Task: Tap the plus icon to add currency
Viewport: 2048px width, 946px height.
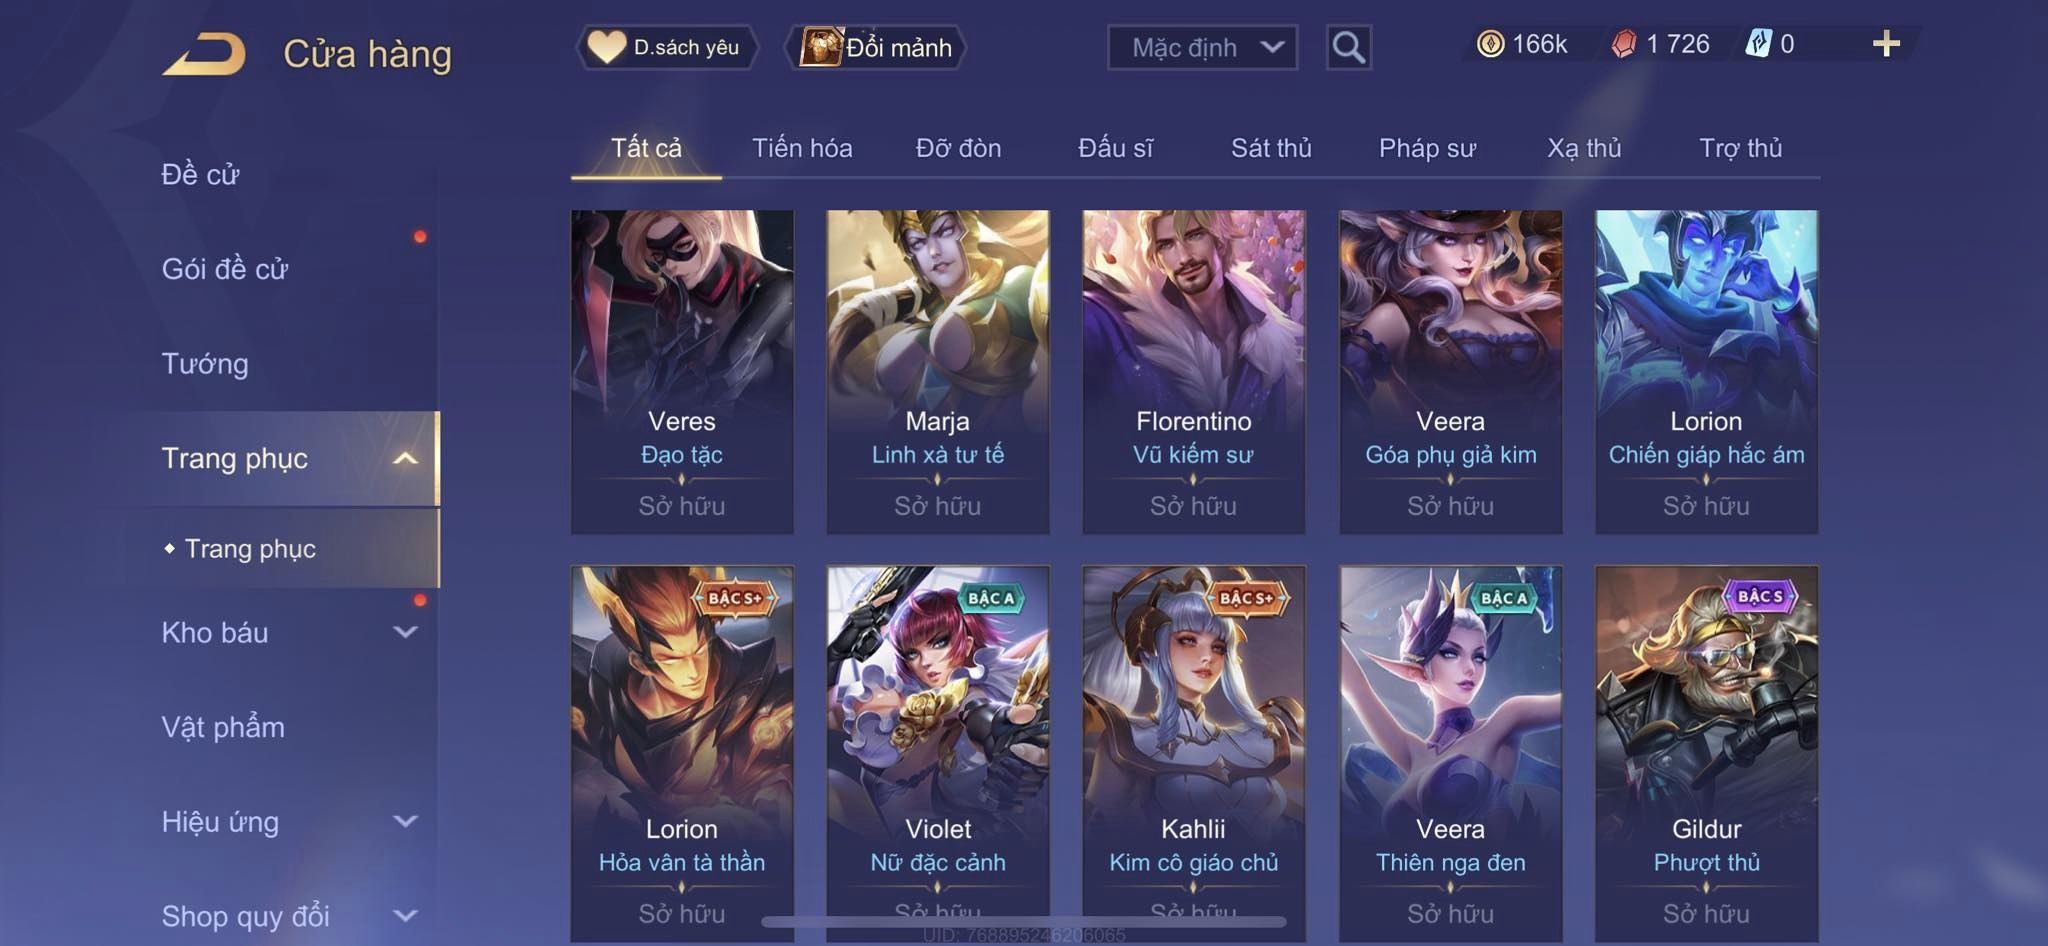Action: [x=1886, y=44]
